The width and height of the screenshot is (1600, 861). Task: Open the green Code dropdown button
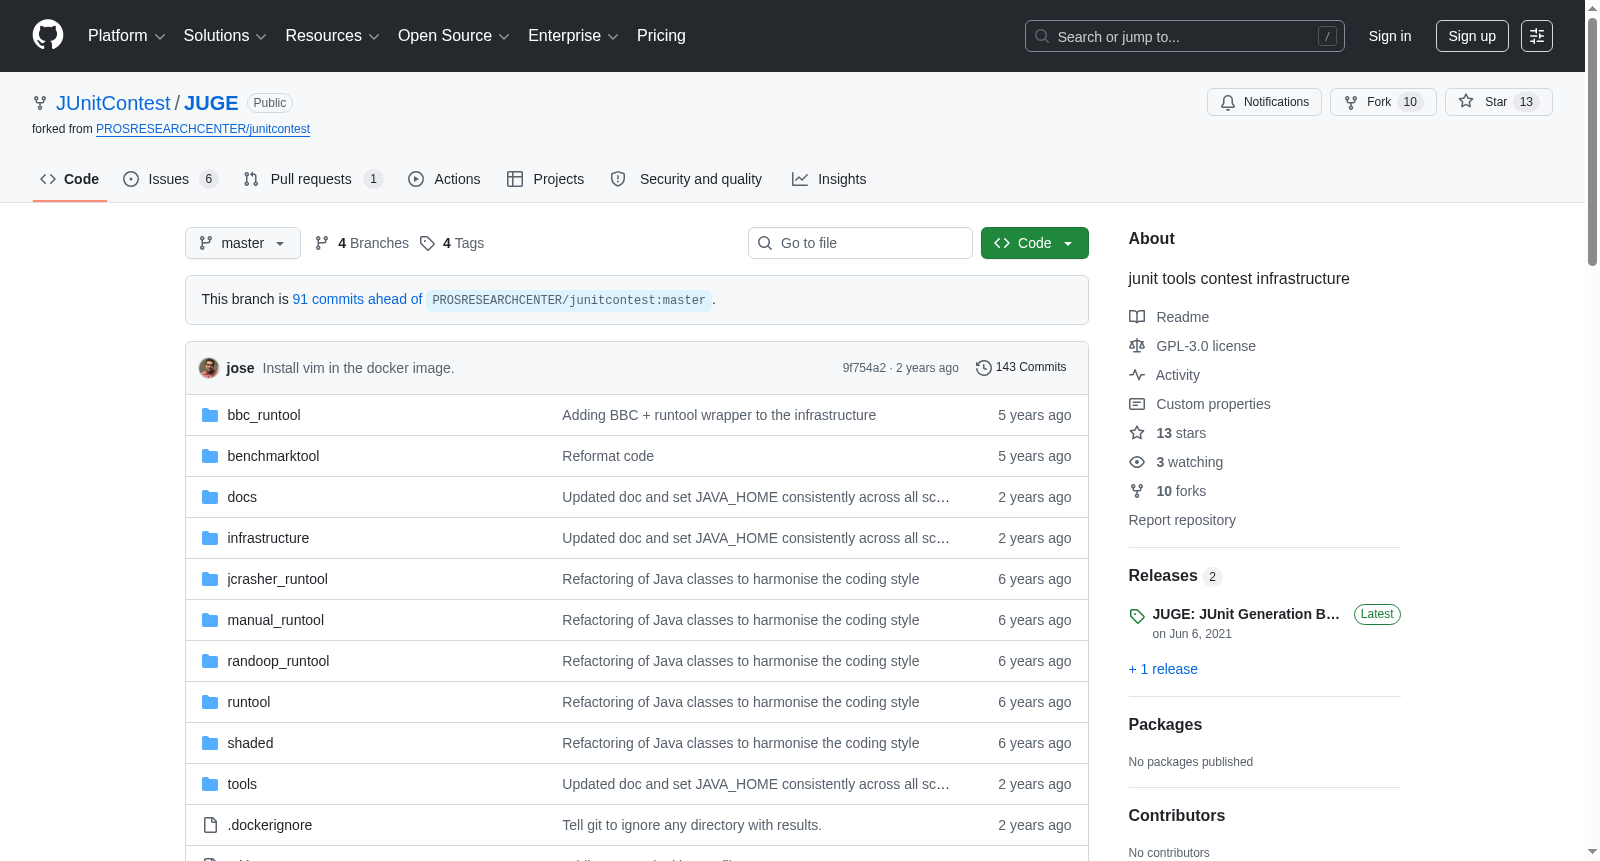(1035, 243)
